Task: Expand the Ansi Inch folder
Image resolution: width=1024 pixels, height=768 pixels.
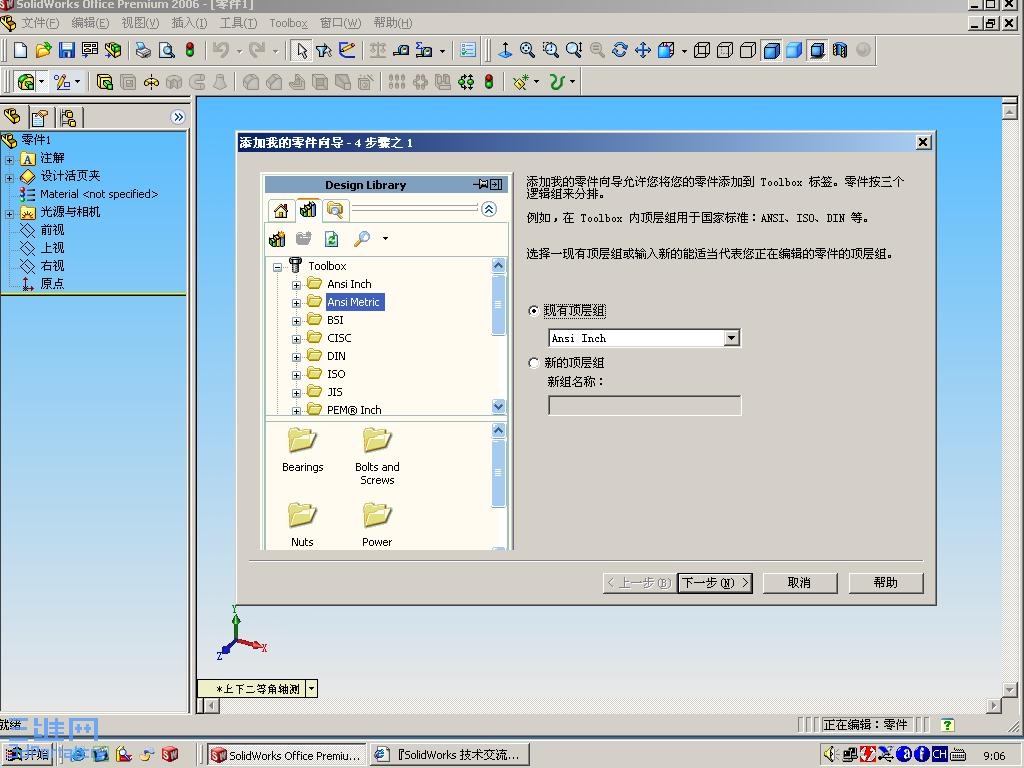Action: point(296,285)
